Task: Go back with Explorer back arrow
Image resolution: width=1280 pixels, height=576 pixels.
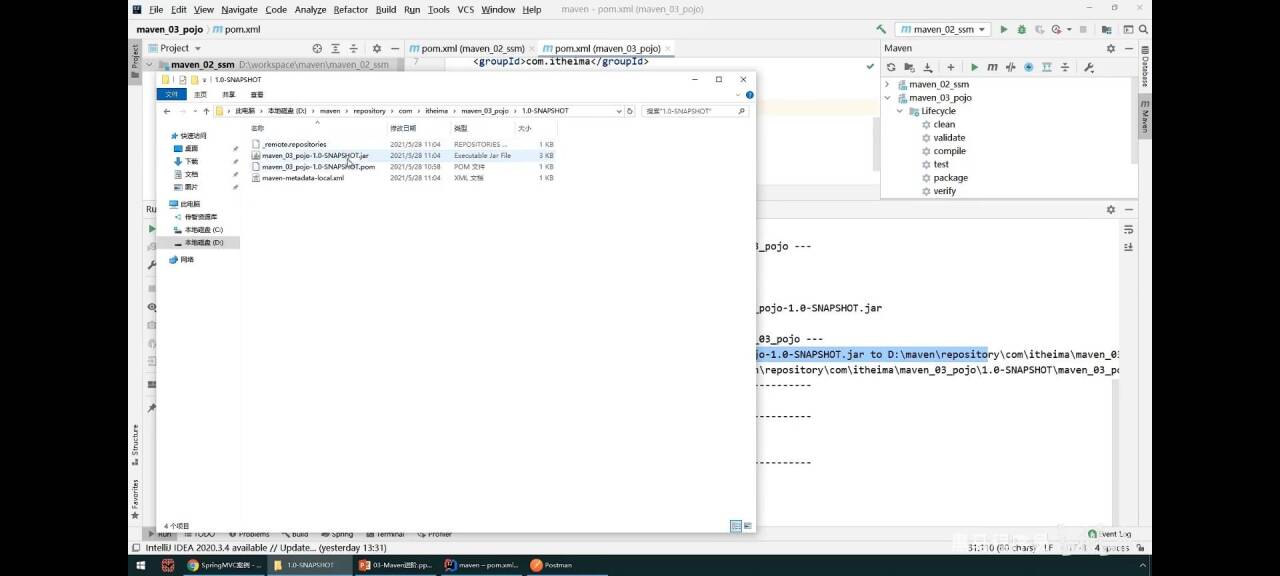Action: (x=167, y=111)
